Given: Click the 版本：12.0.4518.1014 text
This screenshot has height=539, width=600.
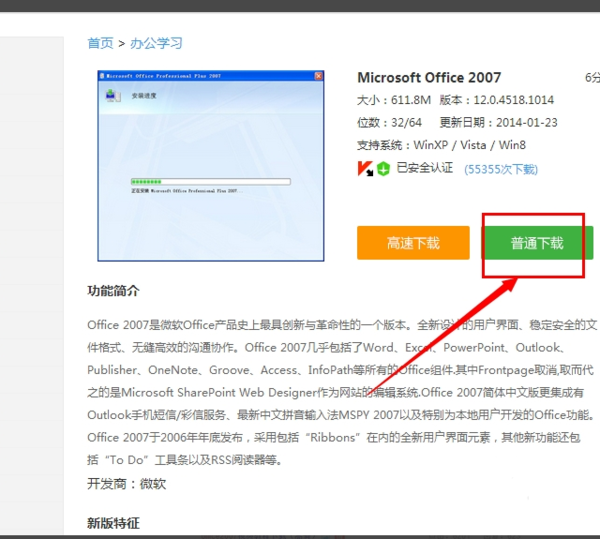Looking at the screenshot, I should click(497, 100).
